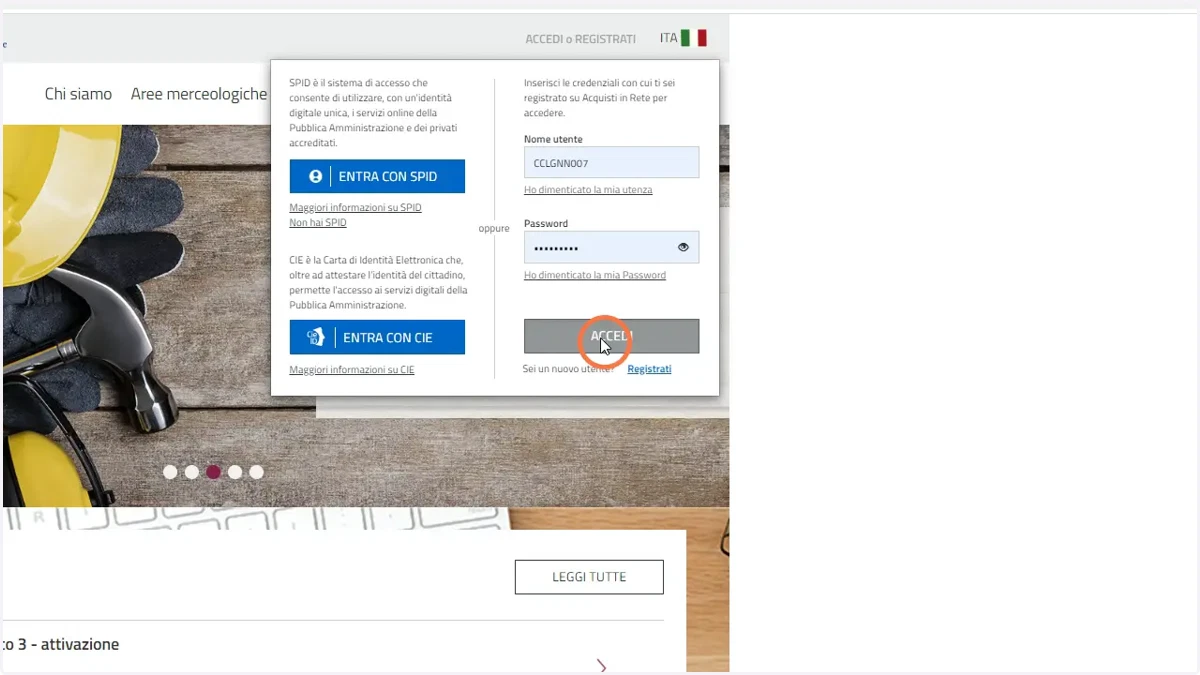The image size is (1200, 675).
Task: Open Ho dimenticato la mia Password link
Action: (x=595, y=275)
